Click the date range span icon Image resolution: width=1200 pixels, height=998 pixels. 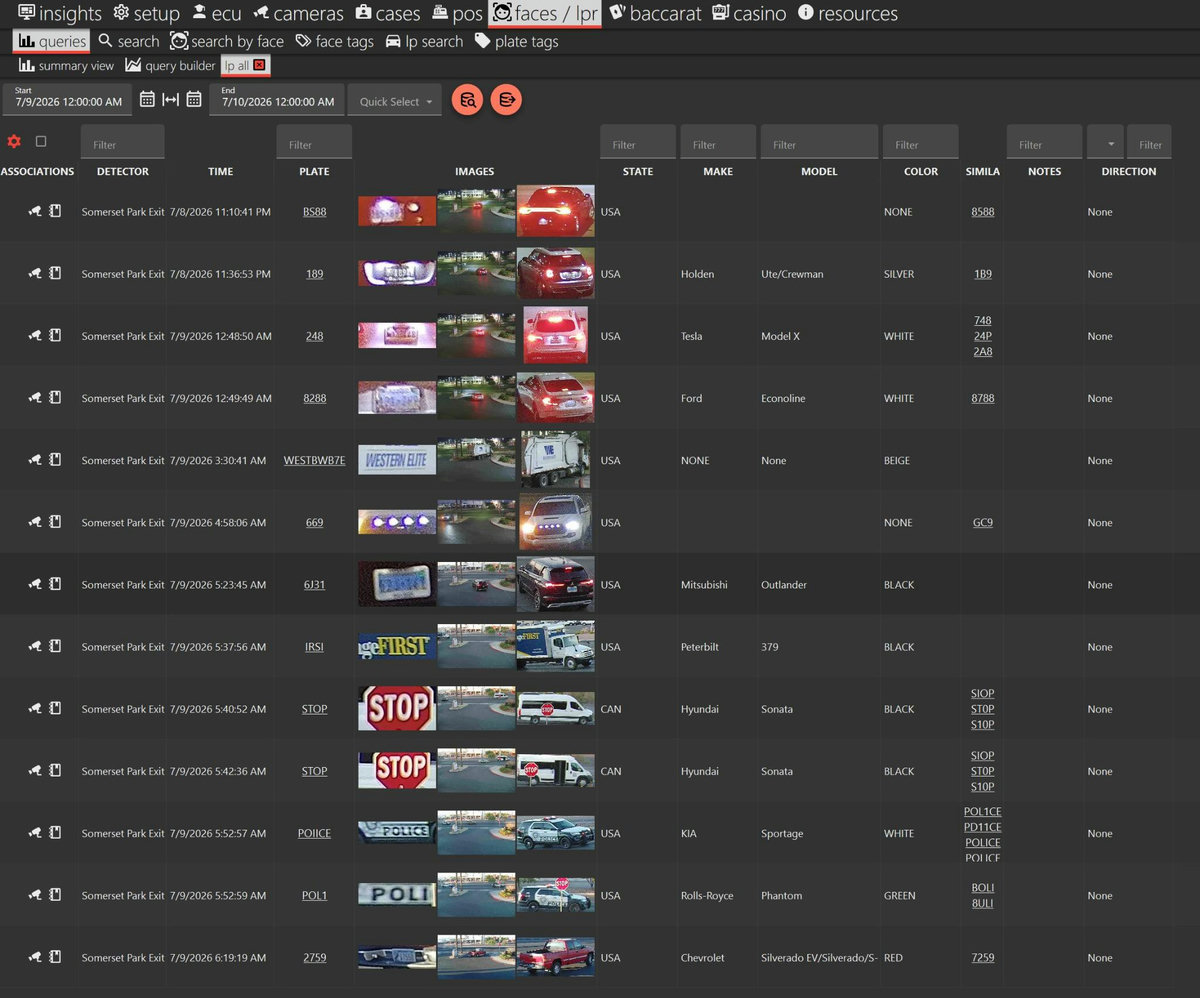pos(170,99)
